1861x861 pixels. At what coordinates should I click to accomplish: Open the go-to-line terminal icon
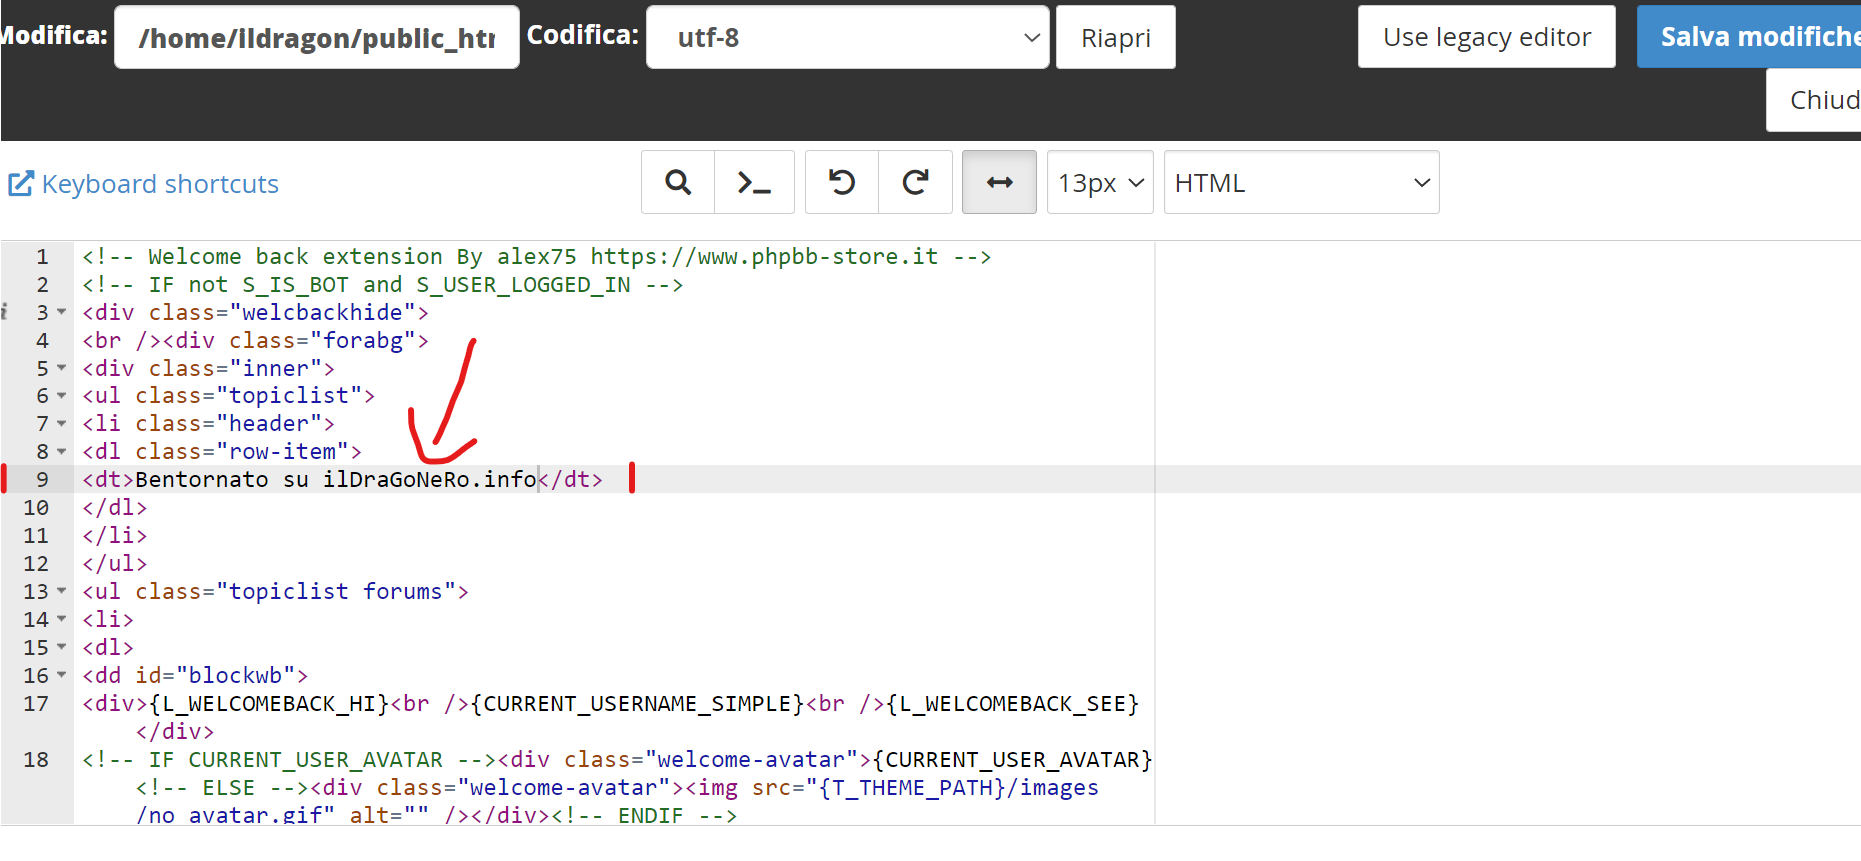coord(754,182)
